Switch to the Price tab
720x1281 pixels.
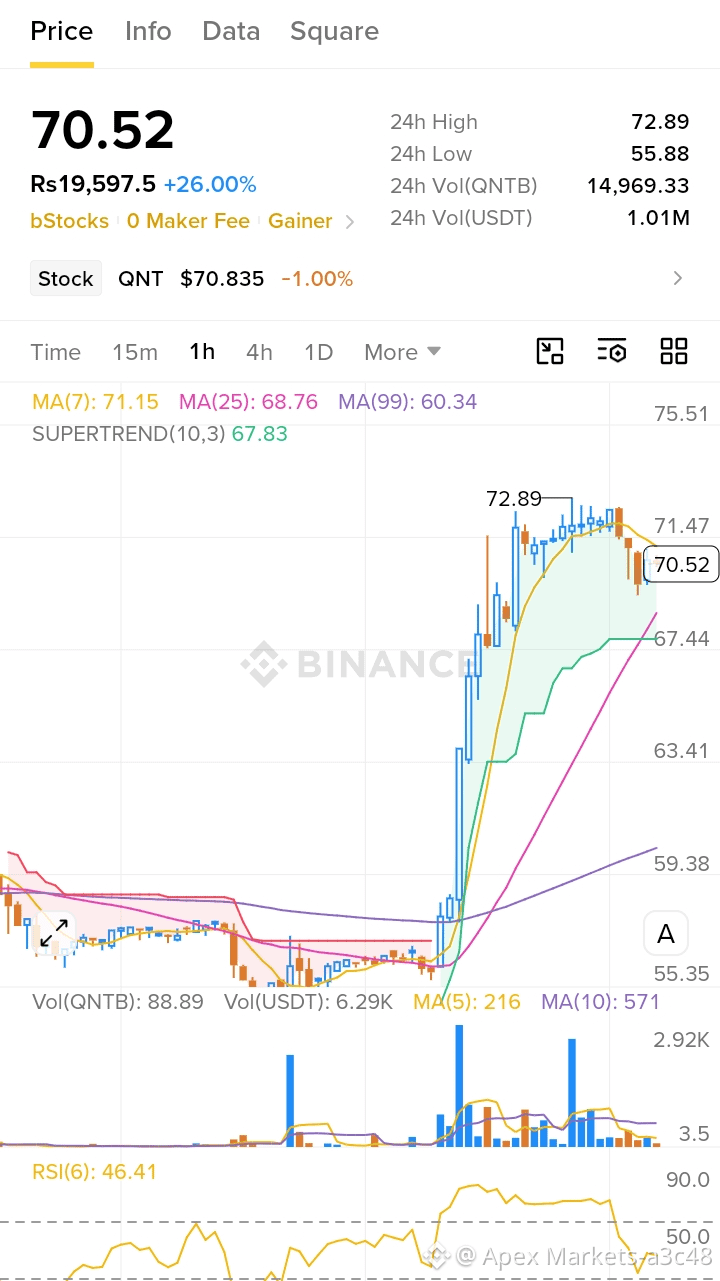(x=62, y=32)
